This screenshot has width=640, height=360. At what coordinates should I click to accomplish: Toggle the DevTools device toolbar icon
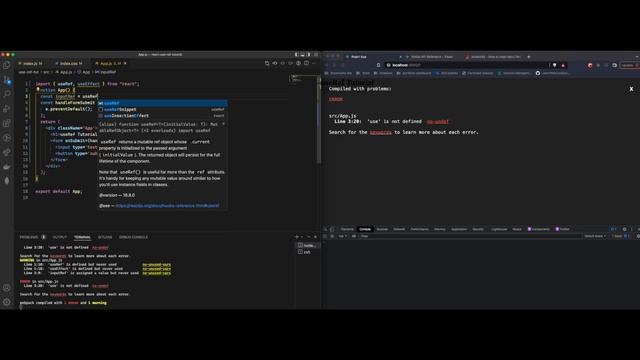332,229
